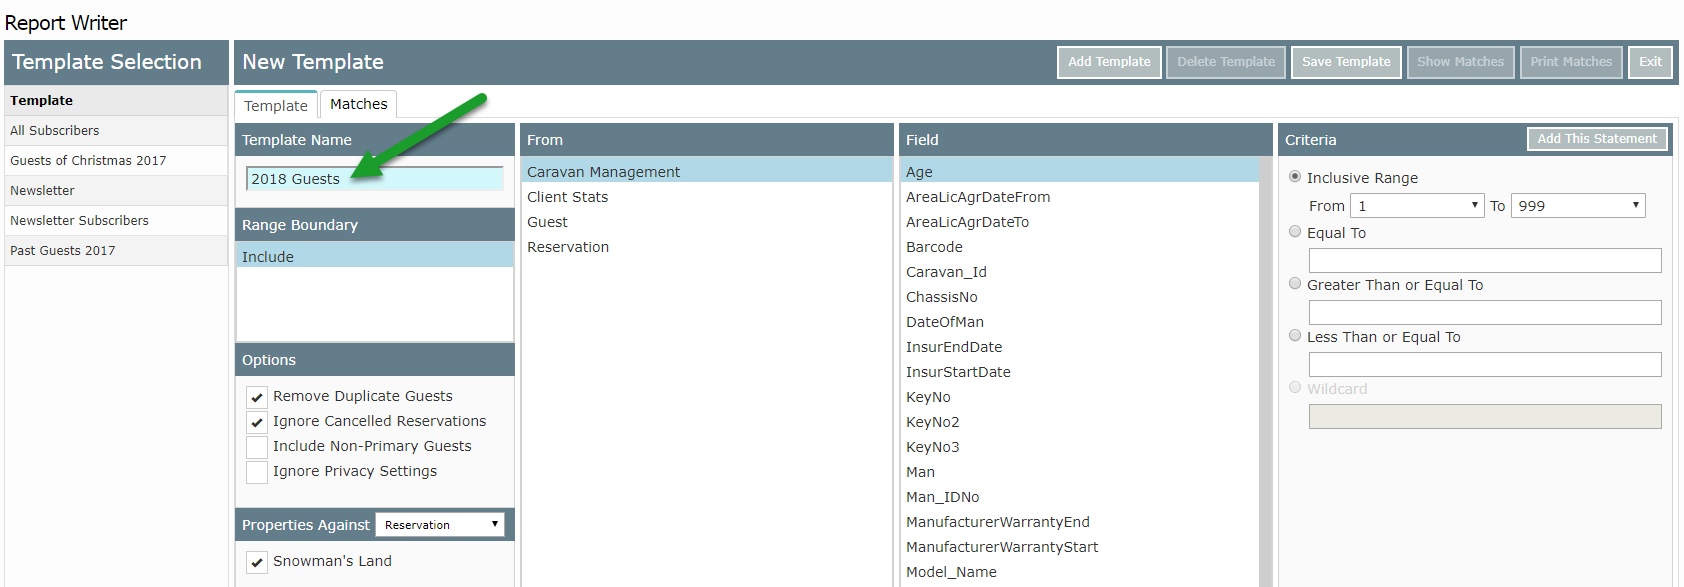Viewport: 1684px width, 587px height.
Task: Select Past Guests 2017 template
Action: pyautogui.click(x=116, y=251)
